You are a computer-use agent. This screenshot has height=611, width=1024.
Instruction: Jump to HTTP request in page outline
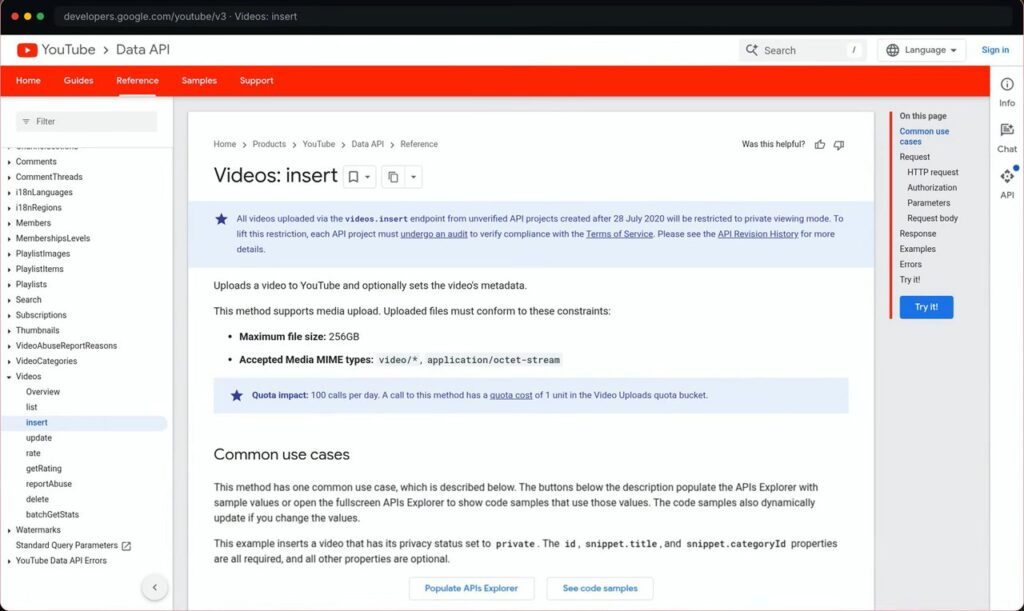[x=933, y=172]
